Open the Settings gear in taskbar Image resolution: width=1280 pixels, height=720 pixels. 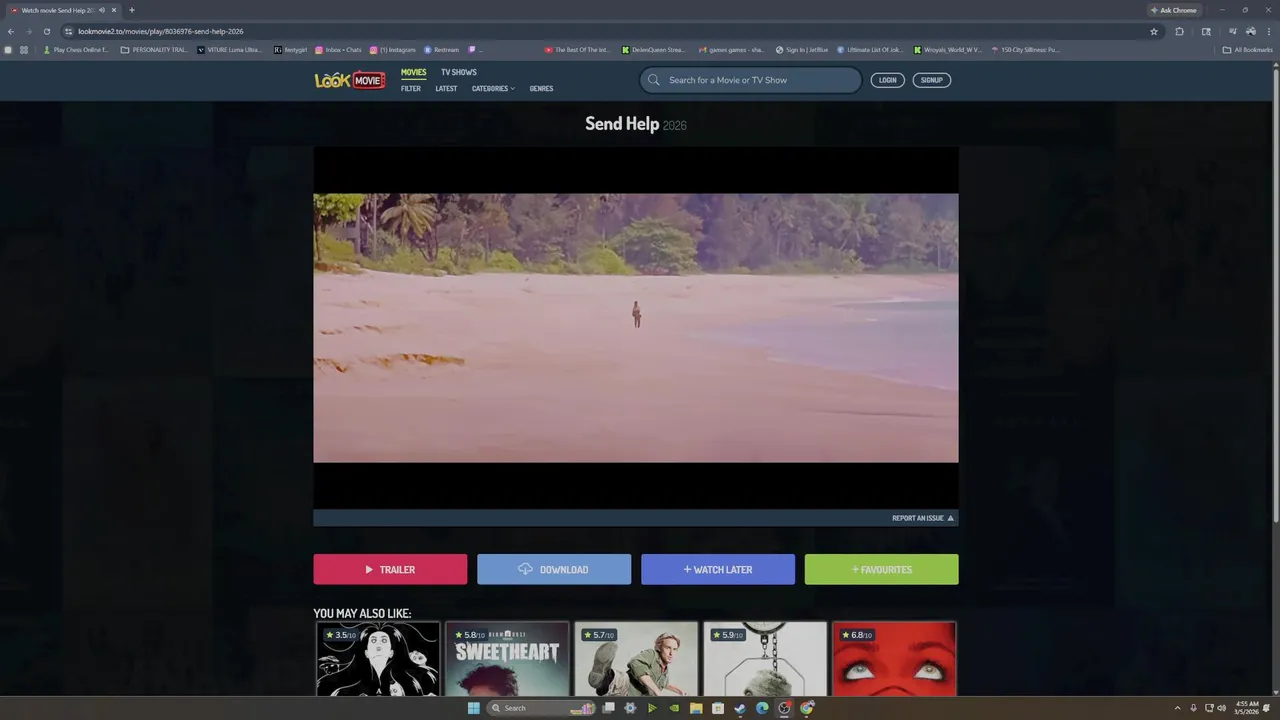pos(630,708)
